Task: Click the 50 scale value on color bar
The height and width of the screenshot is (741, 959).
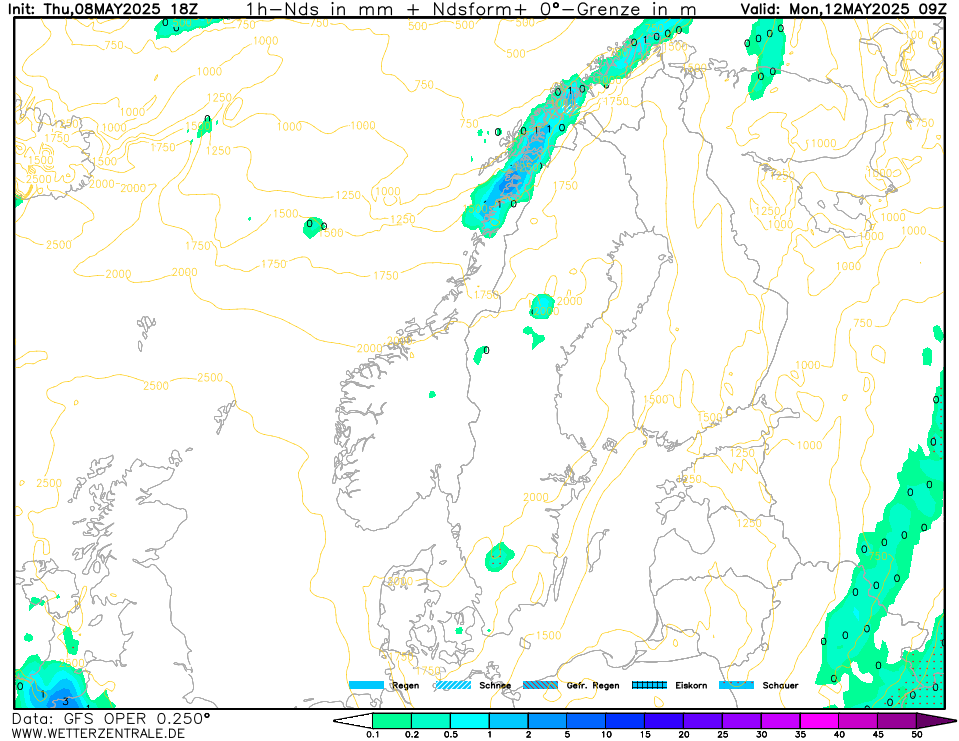Action: pos(916,734)
